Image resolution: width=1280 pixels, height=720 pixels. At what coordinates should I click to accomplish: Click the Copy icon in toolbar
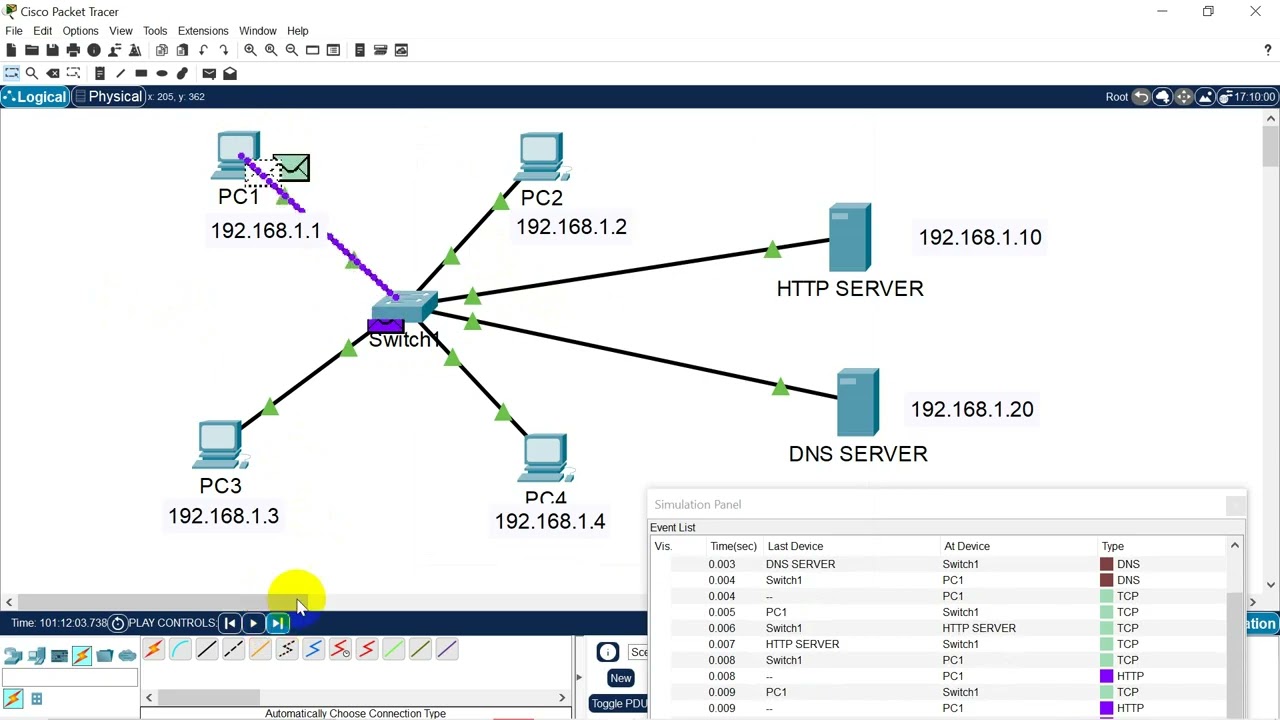coord(161,50)
